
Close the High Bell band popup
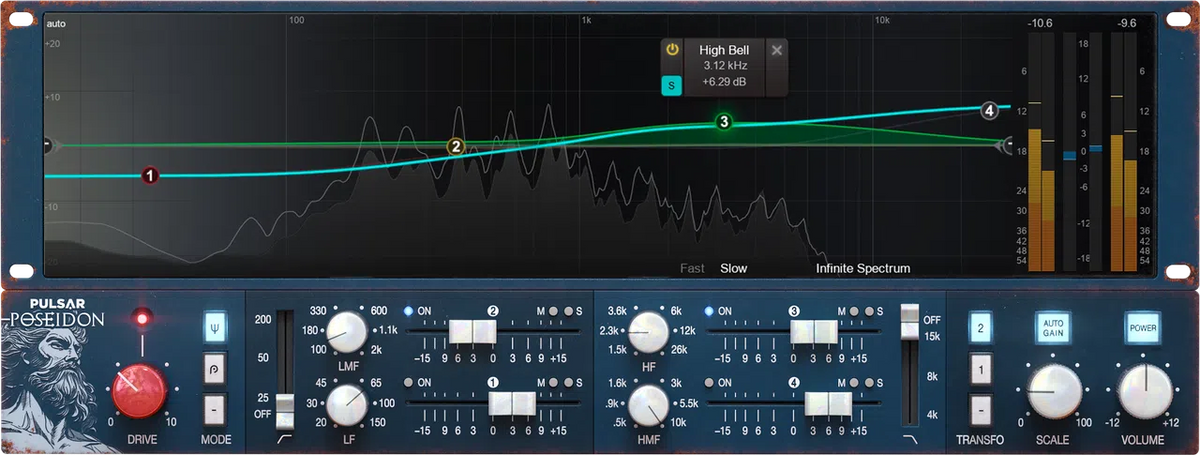[x=777, y=50]
